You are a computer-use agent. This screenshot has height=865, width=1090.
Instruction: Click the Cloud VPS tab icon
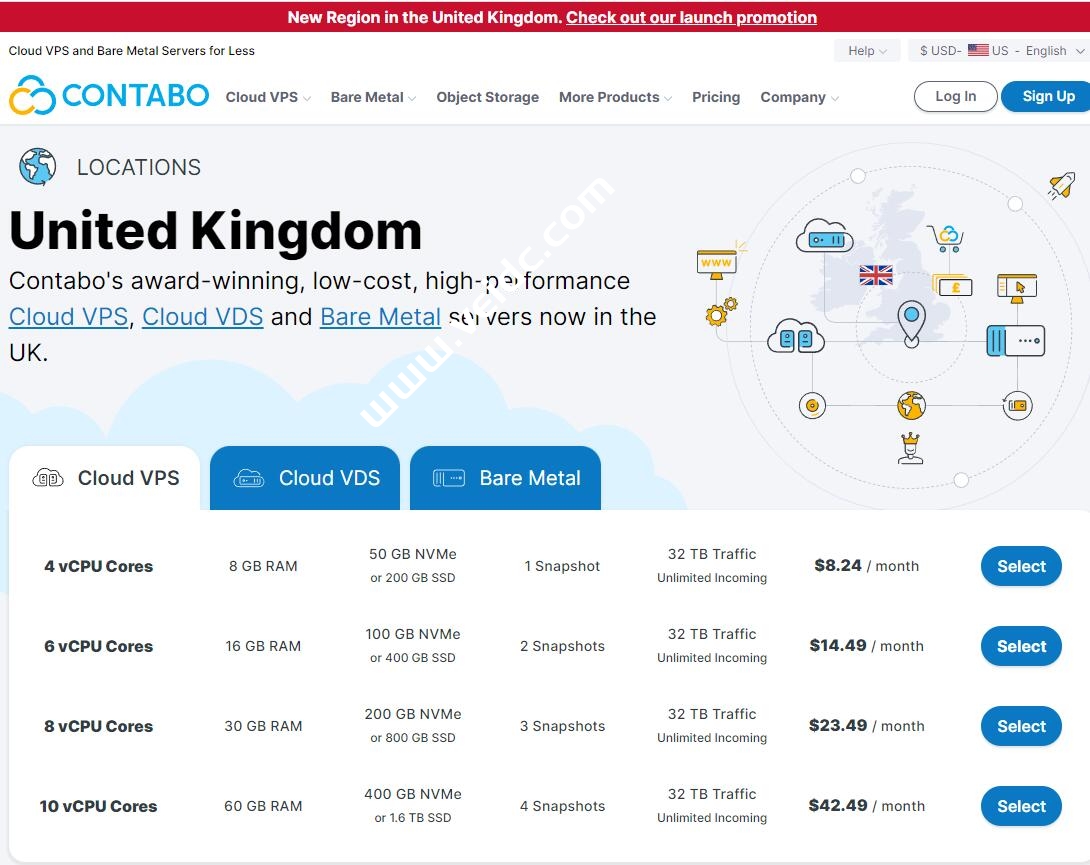(x=48, y=478)
